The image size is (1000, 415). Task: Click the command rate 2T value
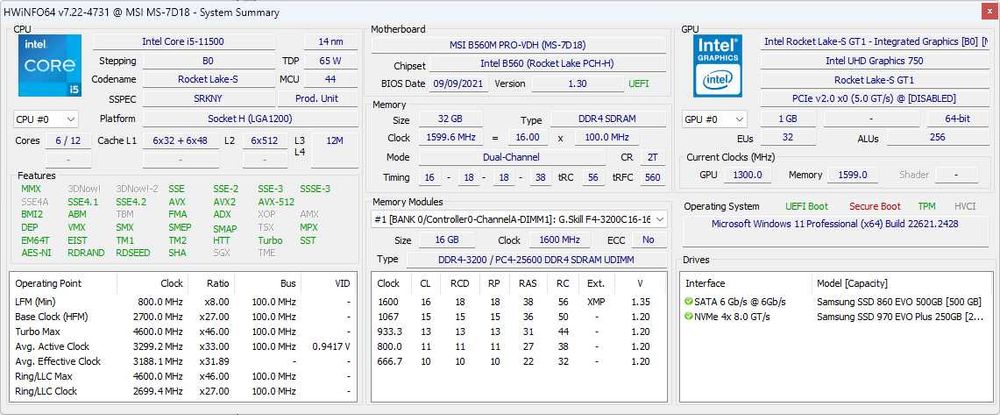coord(652,157)
